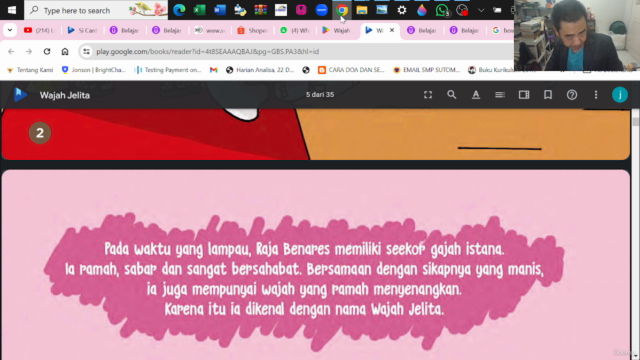
Task: Go forward in browser history
Action: click(x=29, y=51)
